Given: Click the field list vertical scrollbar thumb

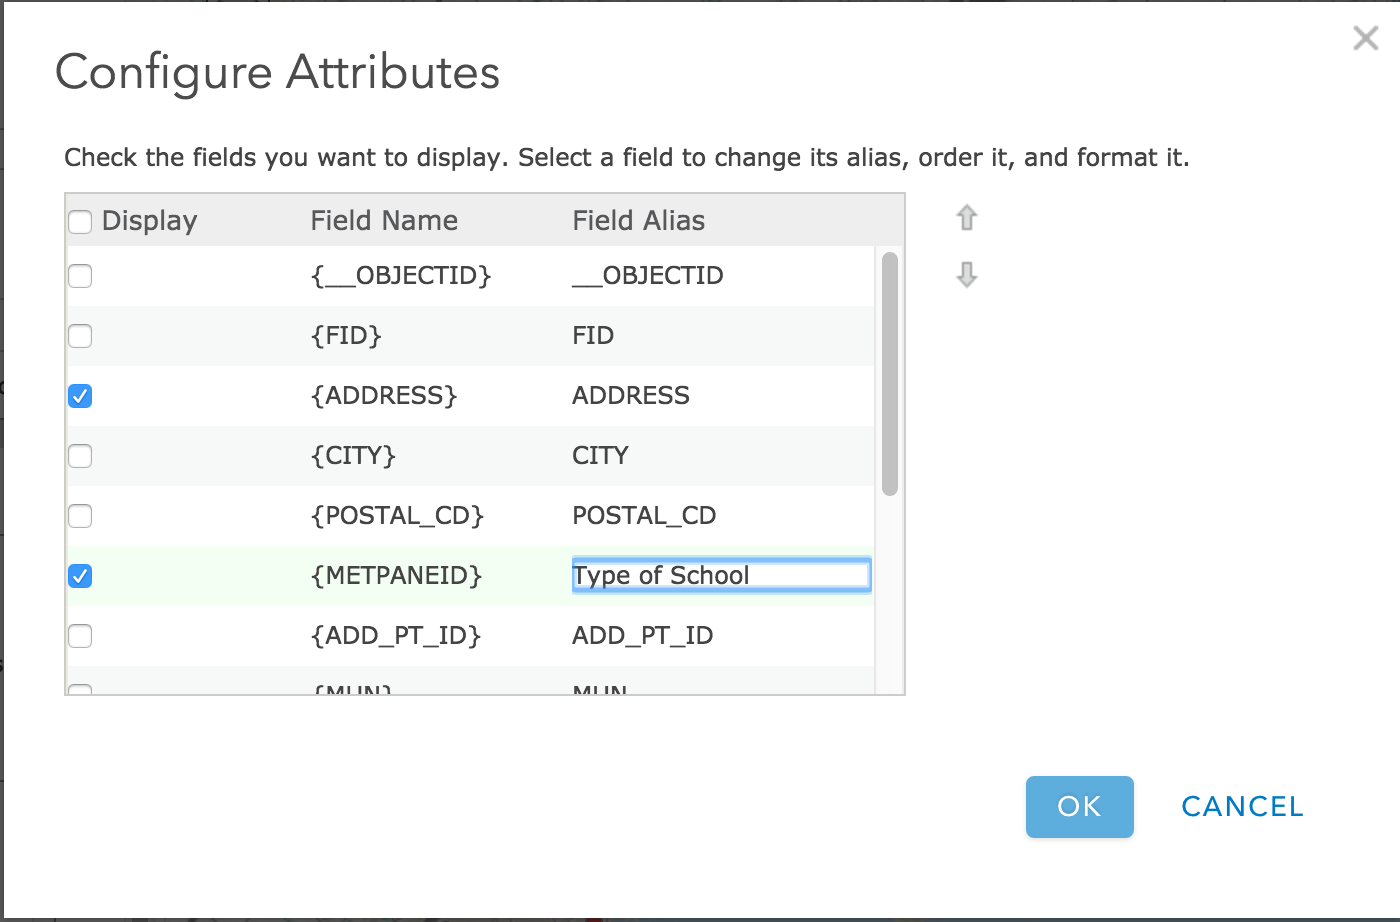Looking at the screenshot, I should tap(890, 374).
